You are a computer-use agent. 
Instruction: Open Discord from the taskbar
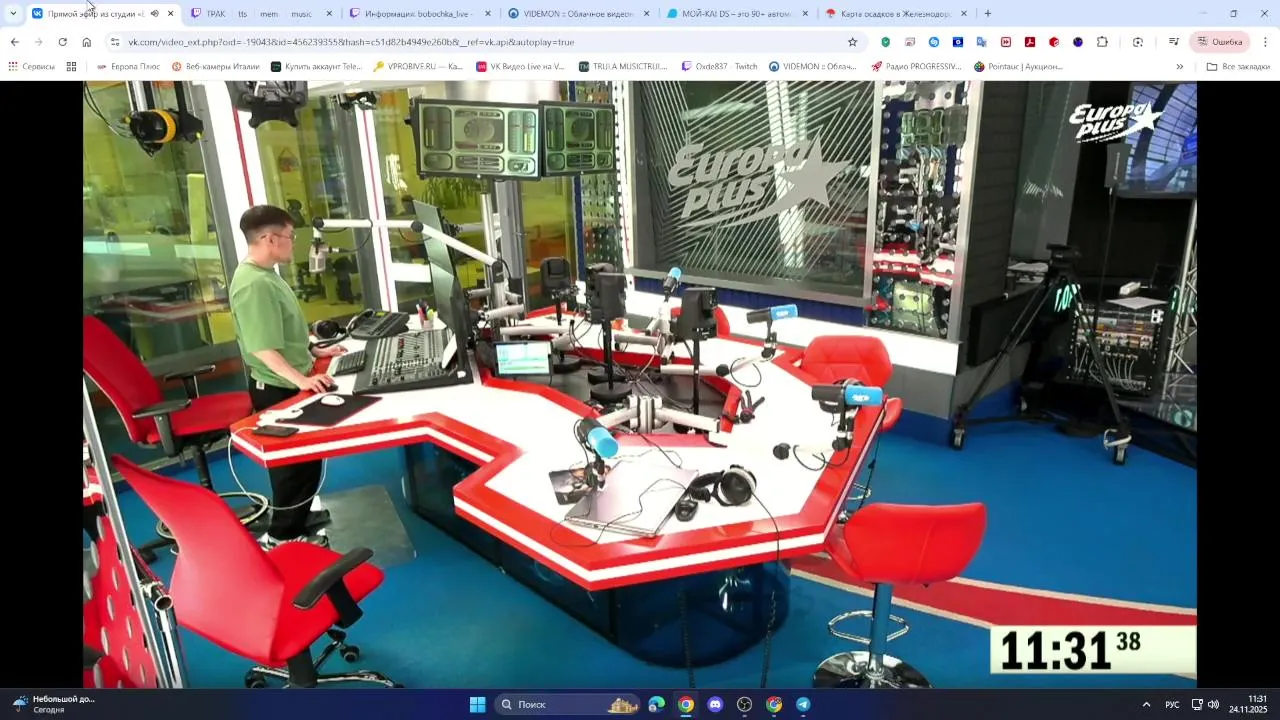click(x=715, y=704)
